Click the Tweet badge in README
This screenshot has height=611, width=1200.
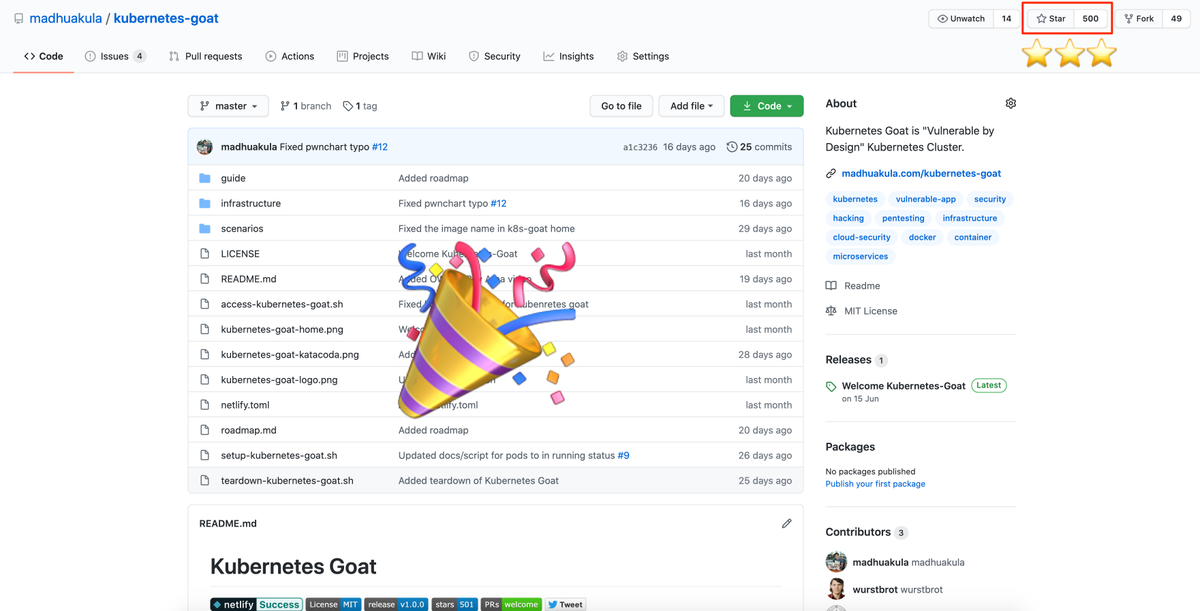pos(566,604)
